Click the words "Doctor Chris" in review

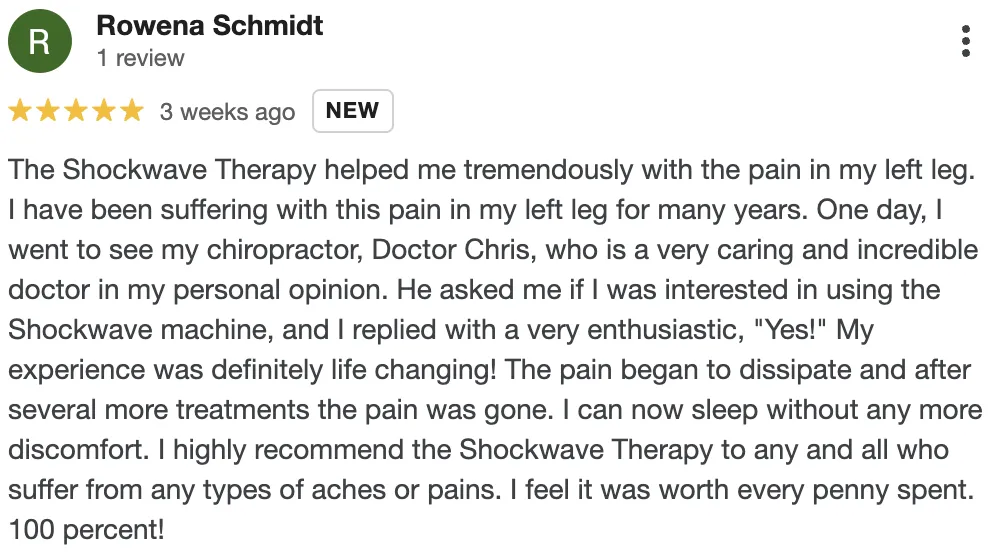[x=453, y=250]
